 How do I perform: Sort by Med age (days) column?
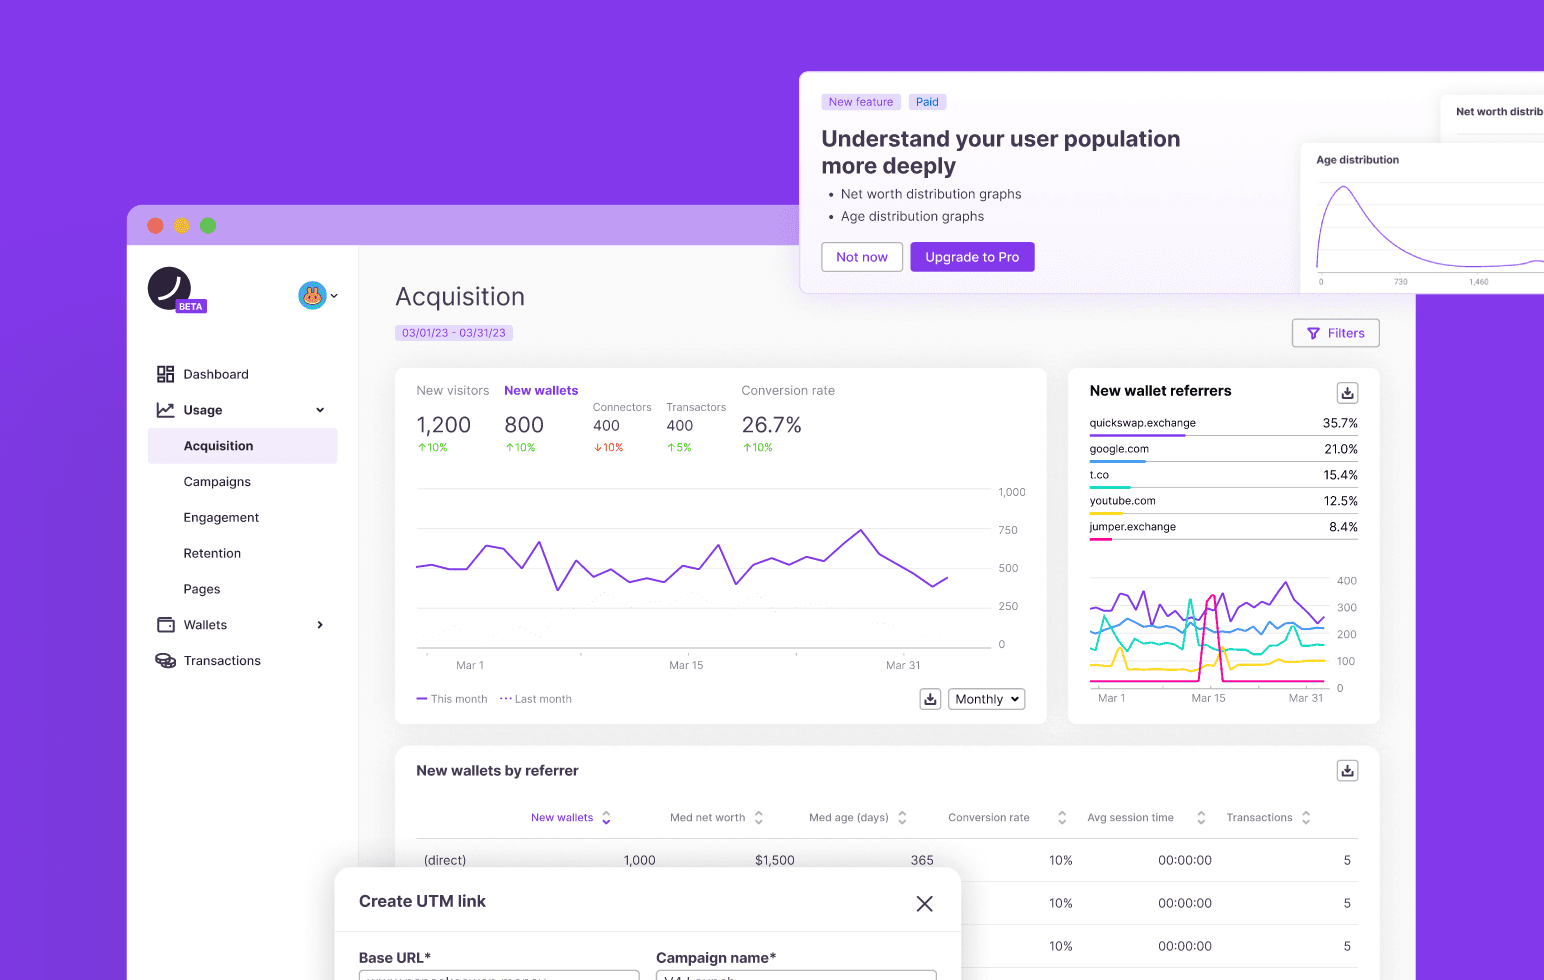pos(858,818)
